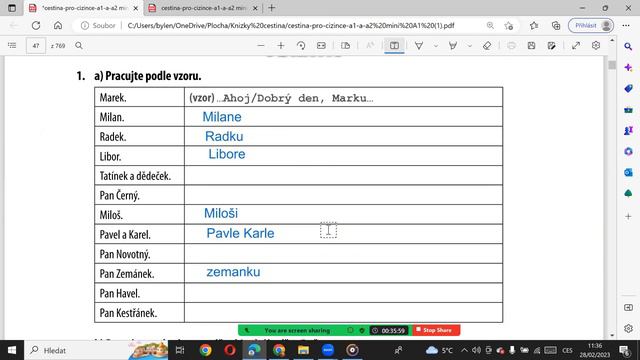Open the Games icon in sidebar
640x360 pixels.
628,130
